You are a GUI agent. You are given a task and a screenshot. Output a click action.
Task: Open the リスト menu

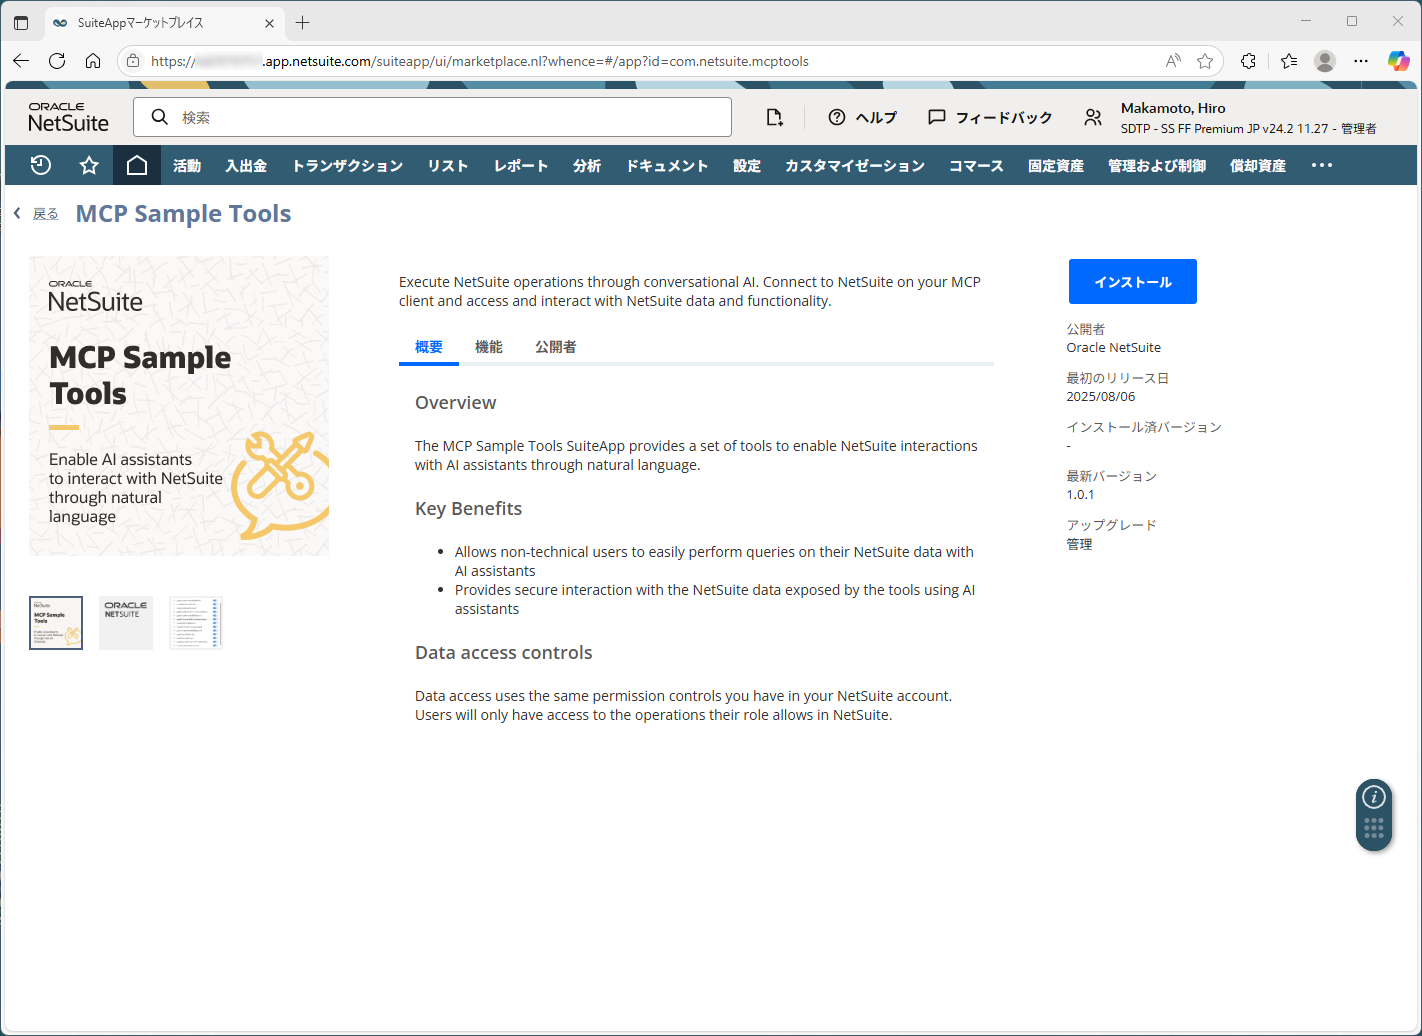coord(448,165)
